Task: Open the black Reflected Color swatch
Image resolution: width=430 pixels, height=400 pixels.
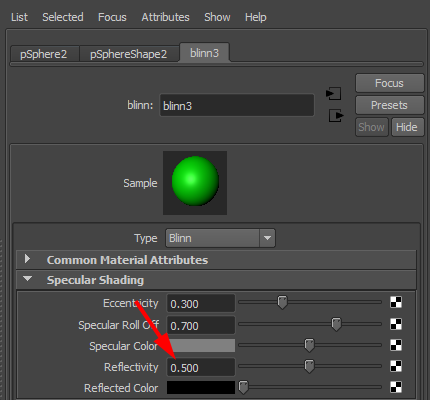Action: (x=201, y=387)
